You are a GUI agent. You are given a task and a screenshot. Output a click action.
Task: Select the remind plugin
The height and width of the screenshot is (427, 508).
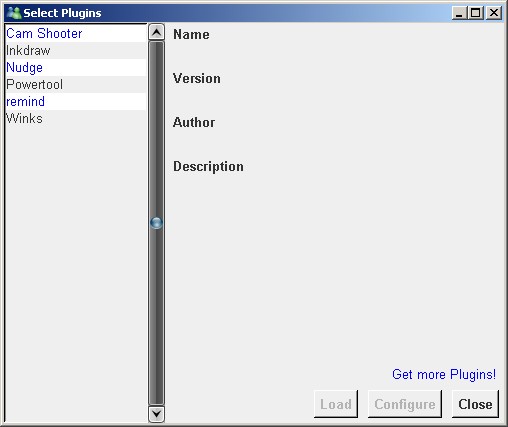(x=76, y=101)
